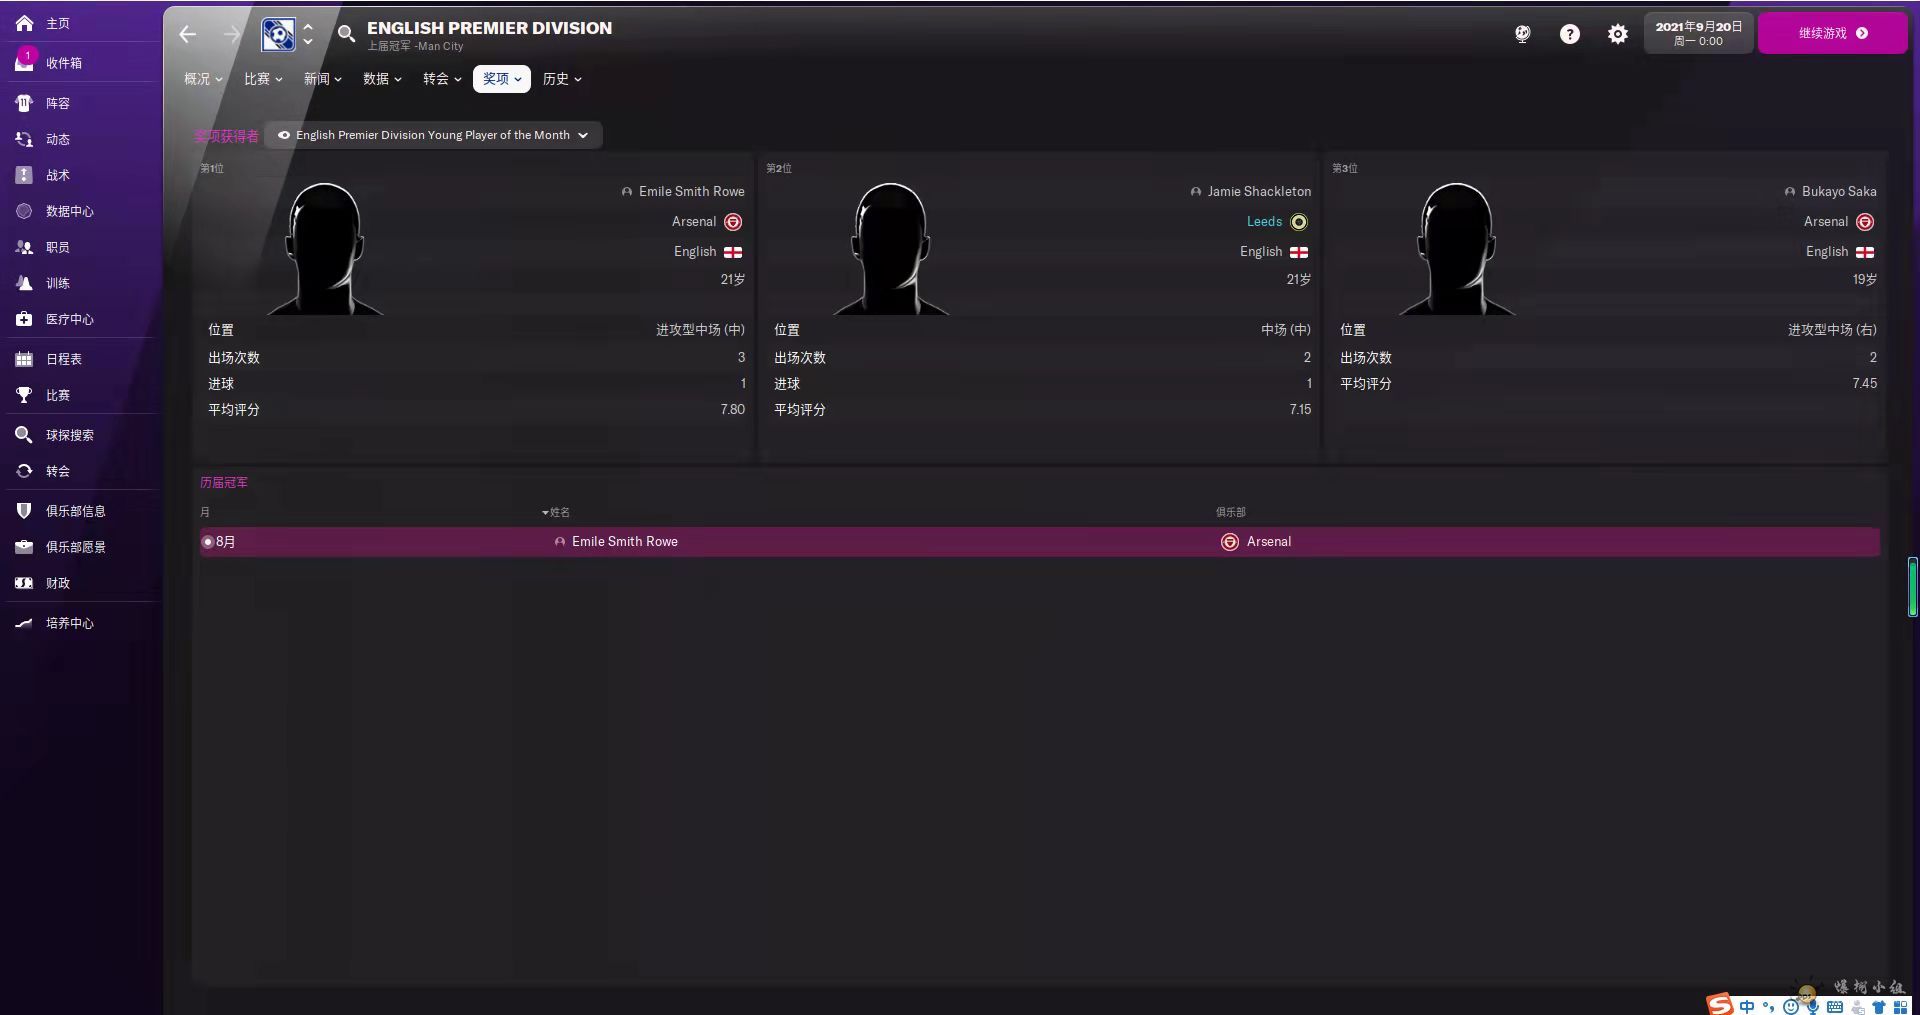The height and width of the screenshot is (1015, 1920).
Task: Toggle eye icon on Young Player award selector
Action: point(284,135)
